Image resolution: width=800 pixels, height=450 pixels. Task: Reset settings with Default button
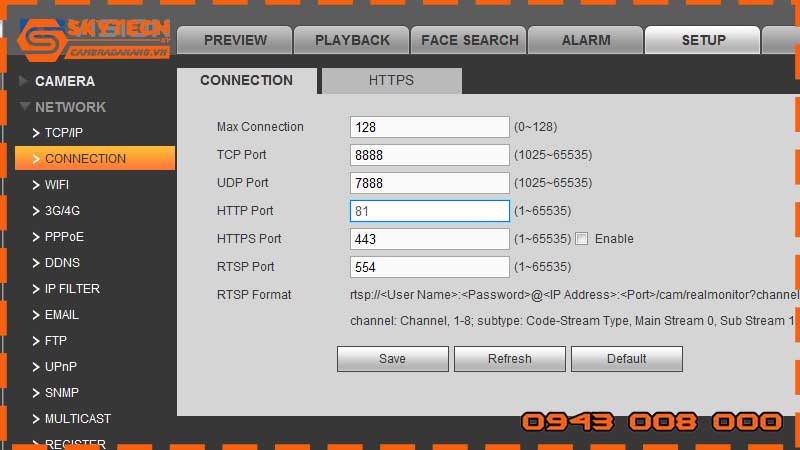click(x=626, y=359)
